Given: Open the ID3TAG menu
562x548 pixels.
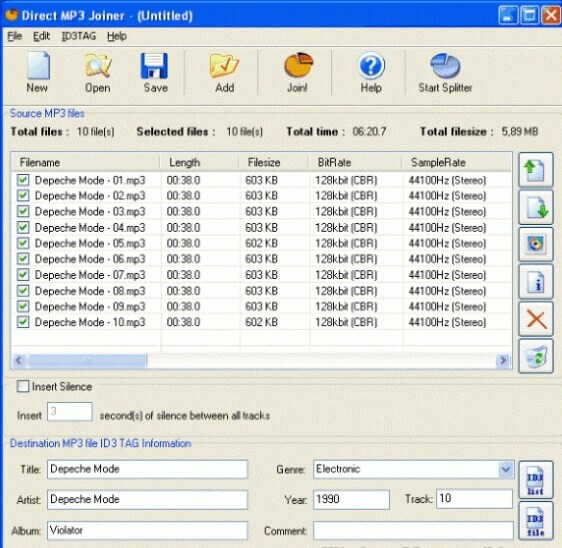Looking at the screenshot, I should pyautogui.click(x=79, y=36).
